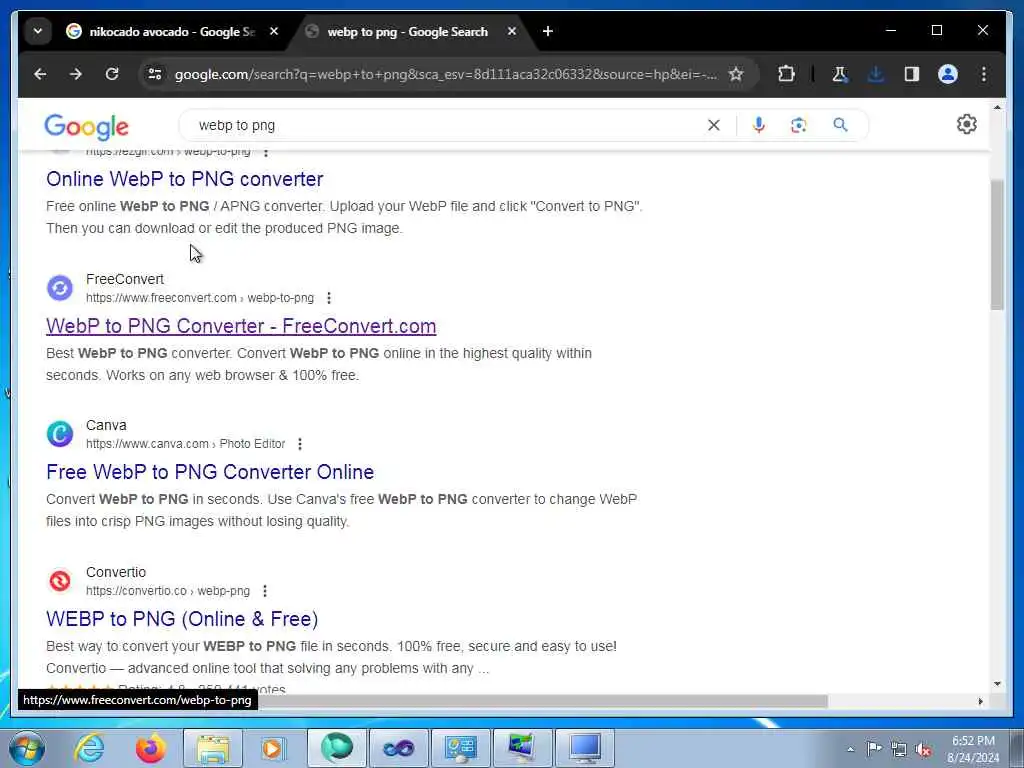Launch Firefox from taskbar
This screenshot has height=768, width=1024.
pos(150,748)
